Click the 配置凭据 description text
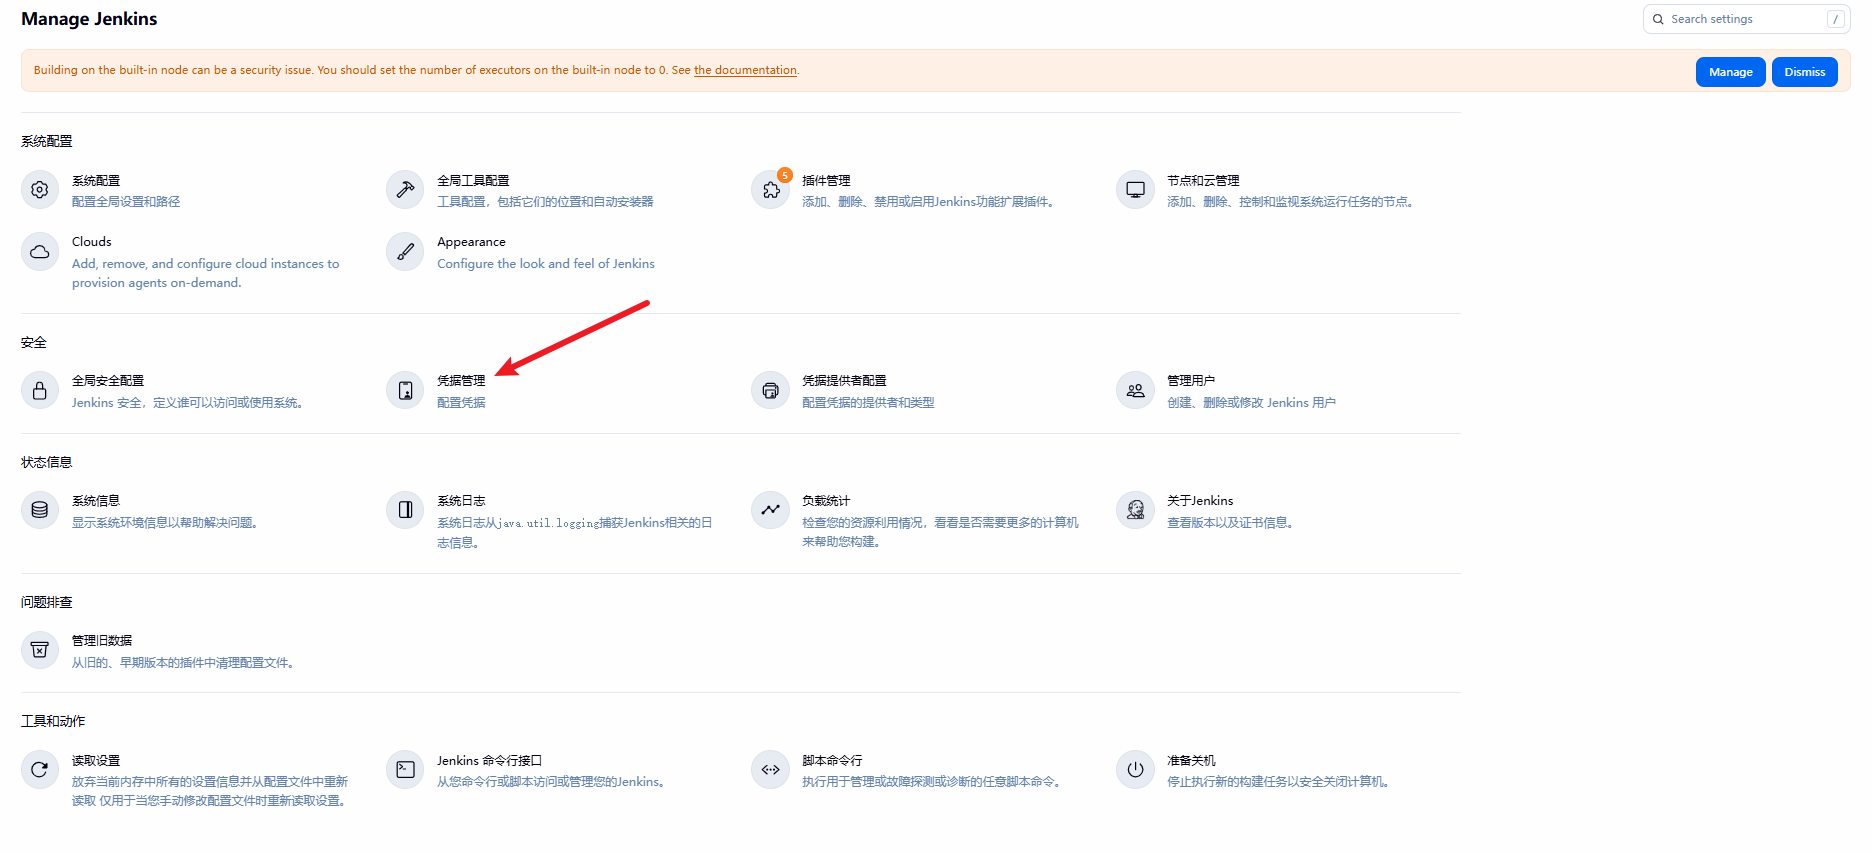The width and height of the screenshot is (1872, 853). click(x=461, y=403)
